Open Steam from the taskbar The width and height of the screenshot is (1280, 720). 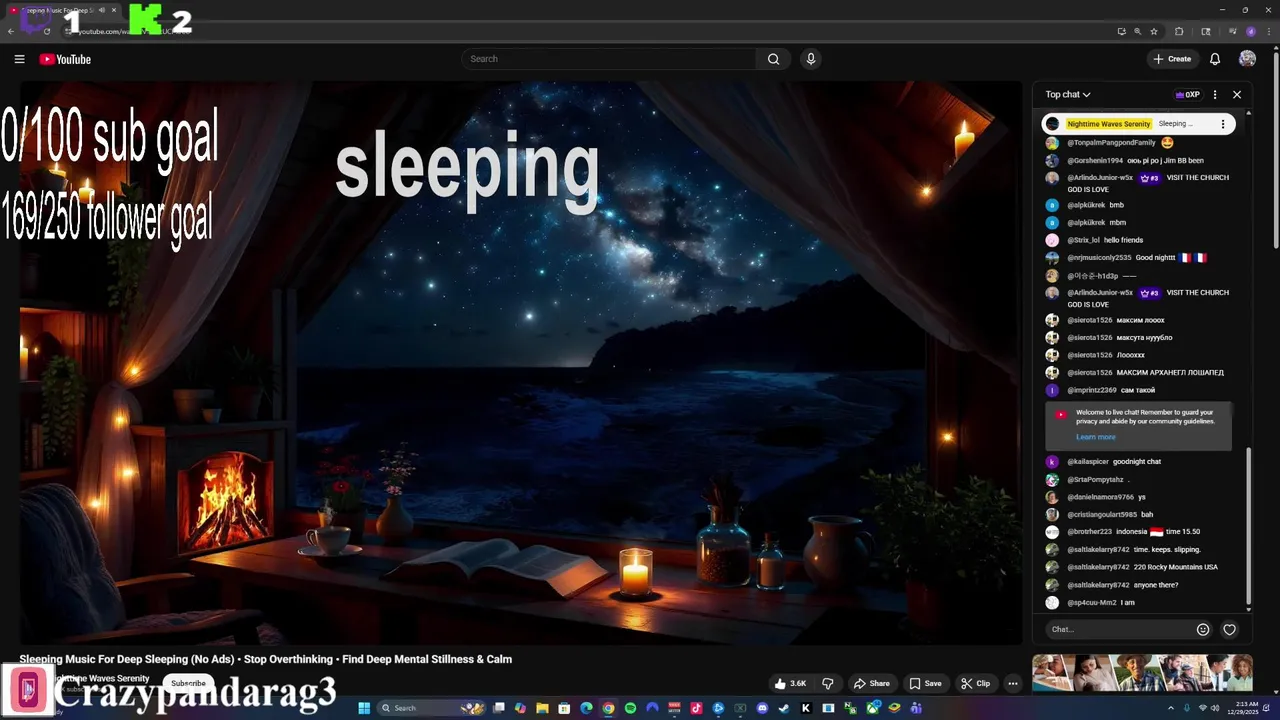click(x=784, y=708)
